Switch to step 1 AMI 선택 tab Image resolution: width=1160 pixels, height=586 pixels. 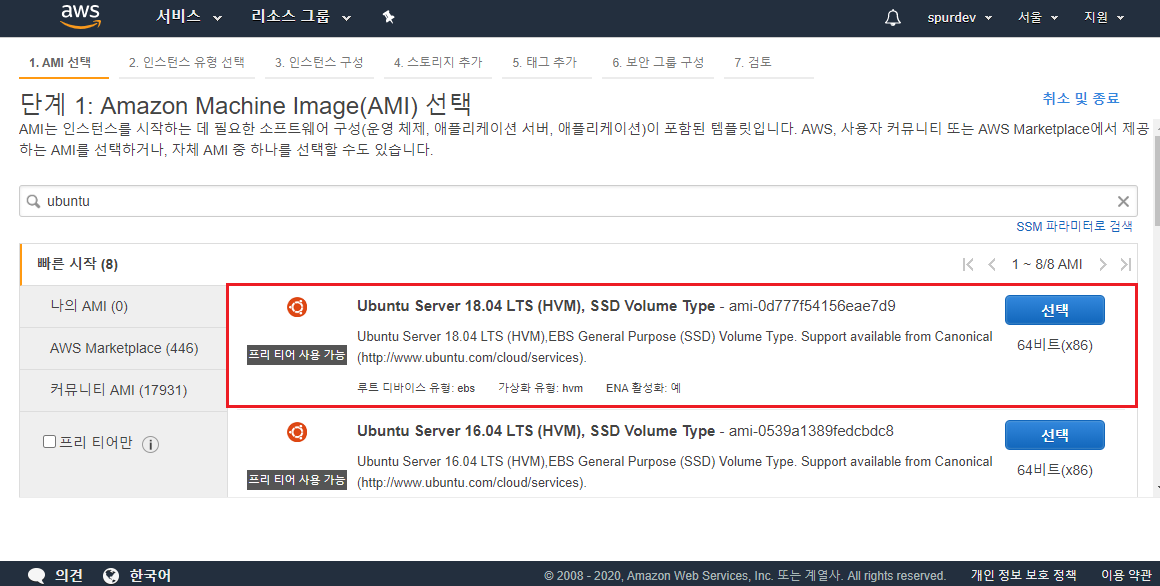tap(64, 63)
